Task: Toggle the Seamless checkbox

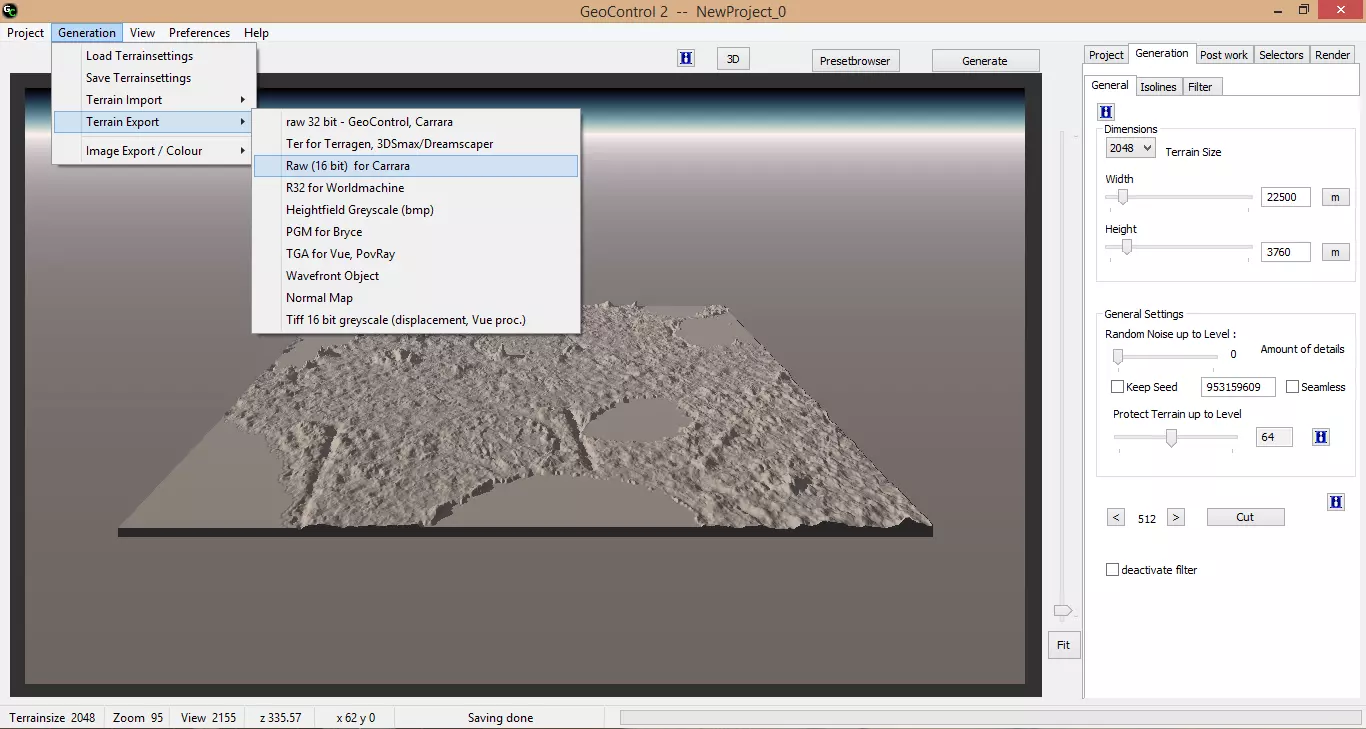Action: [x=1293, y=387]
